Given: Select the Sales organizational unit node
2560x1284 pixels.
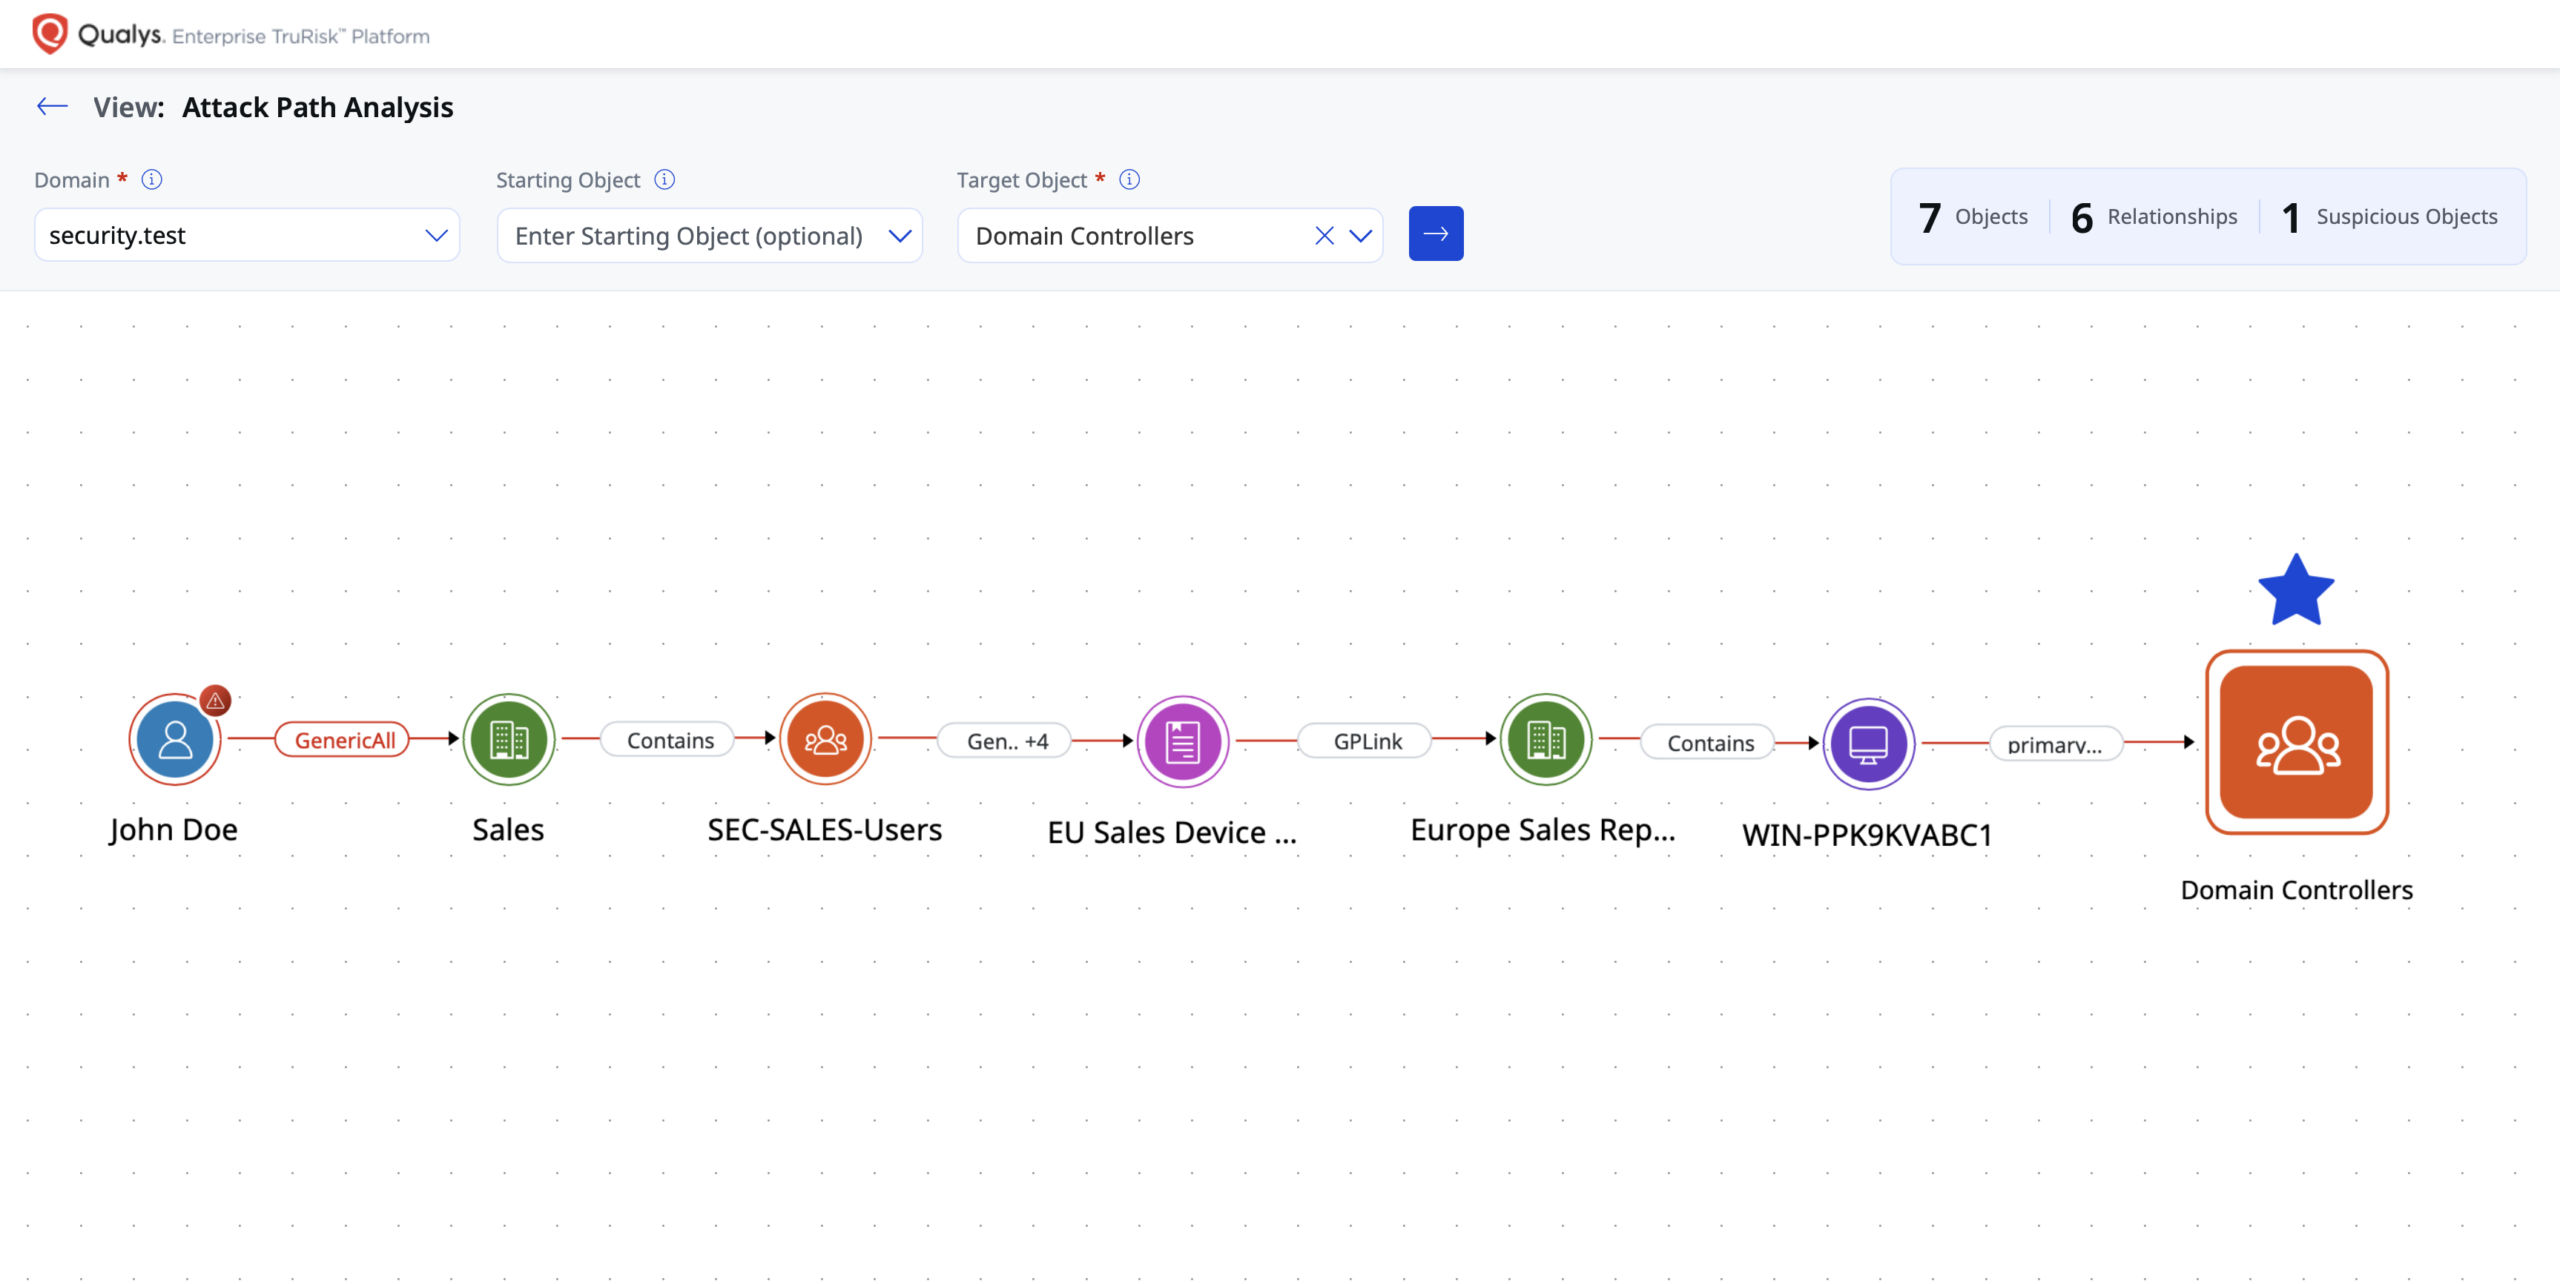Looking at the screenshot, I should click(x=509, y=740).
